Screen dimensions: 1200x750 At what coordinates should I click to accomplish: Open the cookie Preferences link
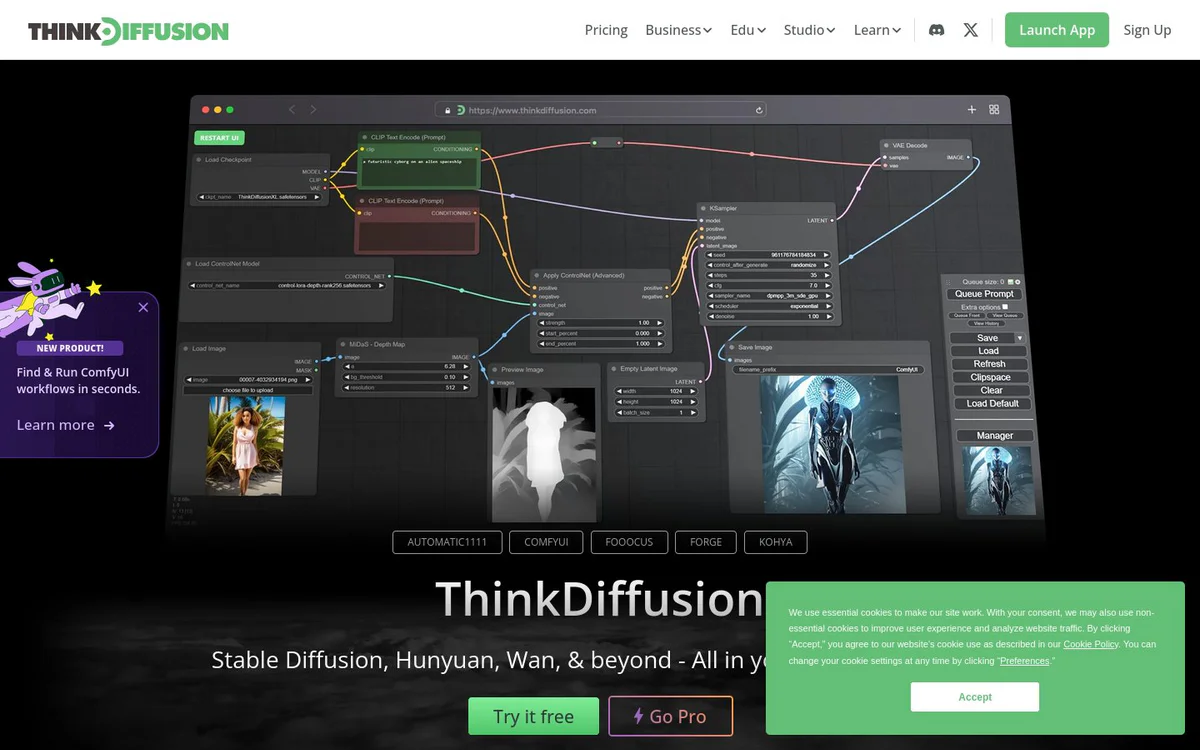coord(1025,661)
